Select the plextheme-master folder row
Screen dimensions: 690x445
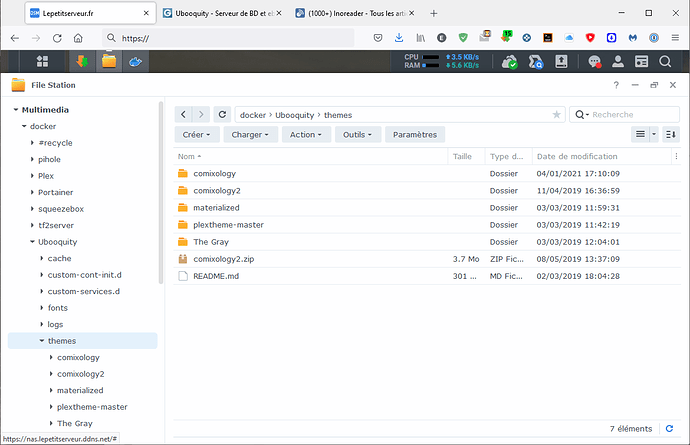(x=427, y=225)
